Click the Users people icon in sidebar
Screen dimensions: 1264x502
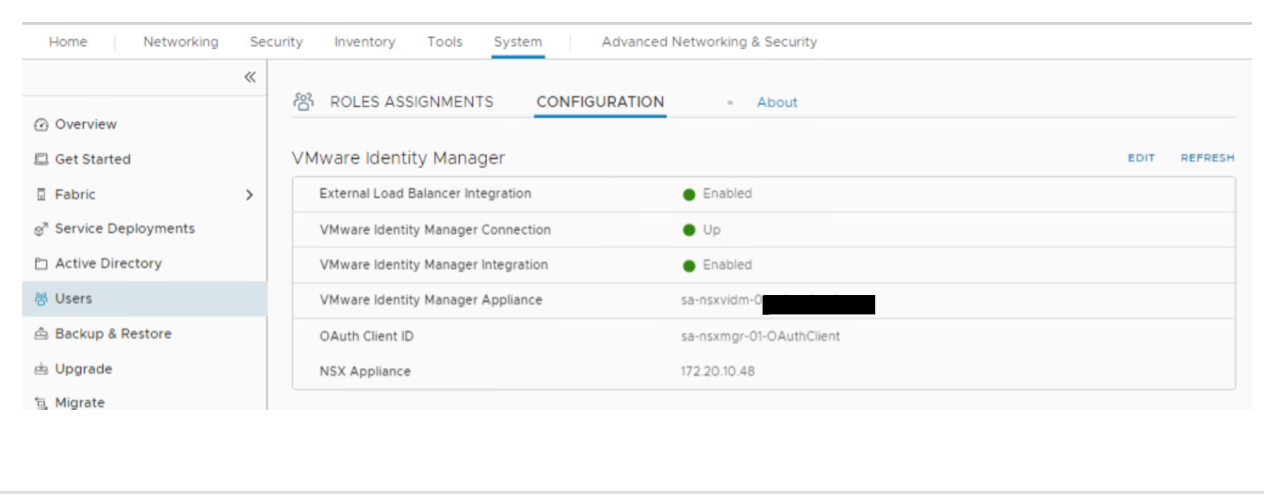(41, 299)
